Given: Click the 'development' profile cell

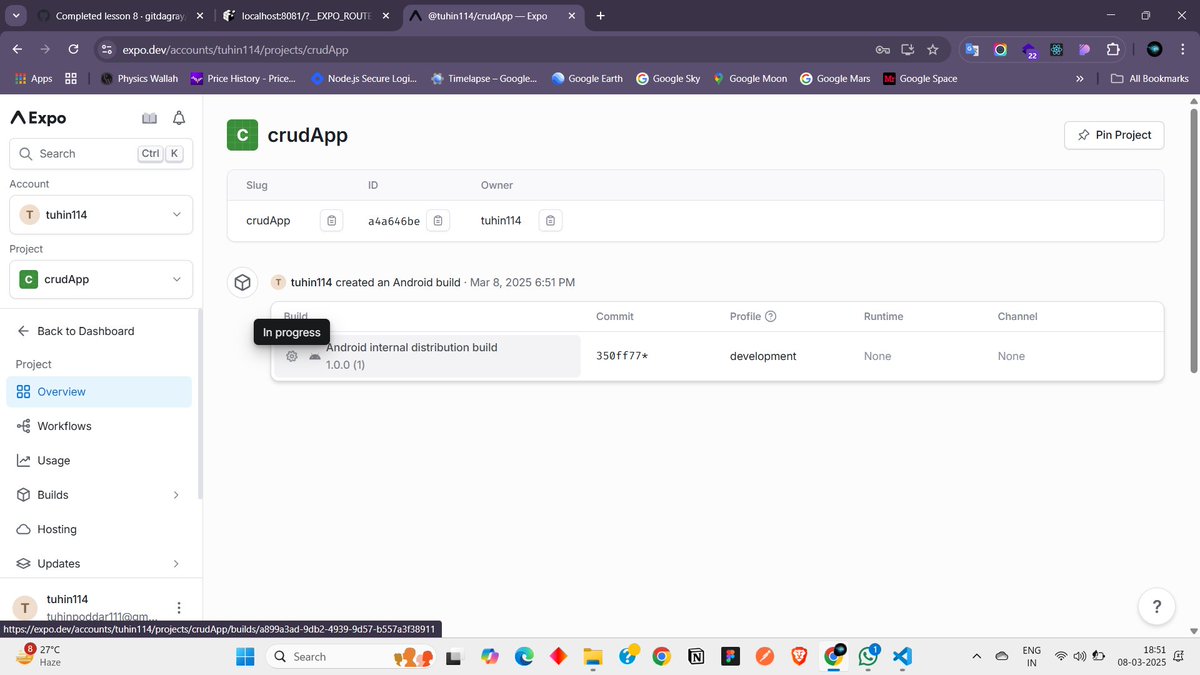Looking at the screenshot, I should point(763,356).
